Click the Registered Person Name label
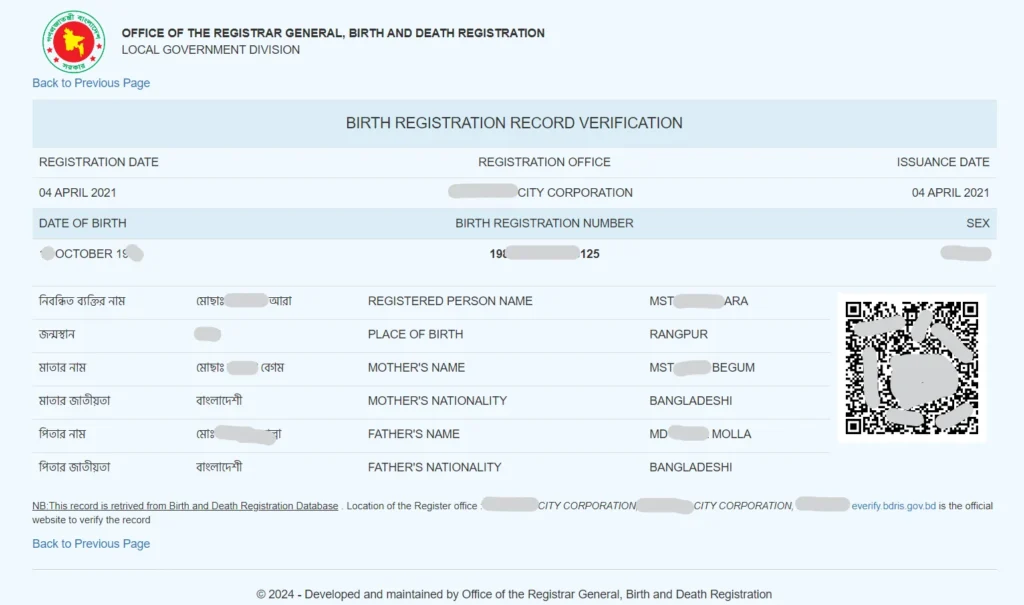1024x605 pixels. (x=450, y=301)
